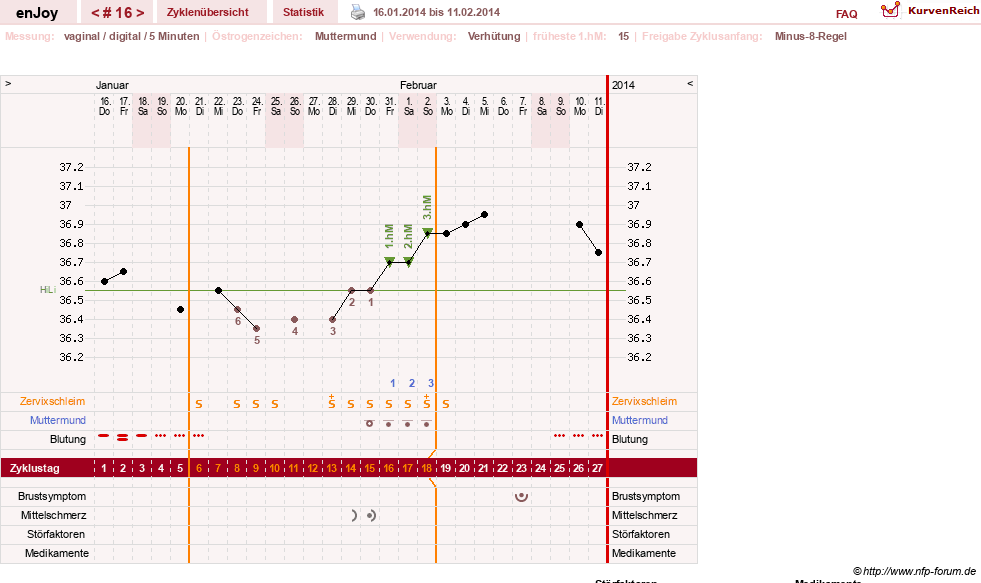981x583 pixels.
Task: Click the right Muttermund row label
Action: (639, 420)
